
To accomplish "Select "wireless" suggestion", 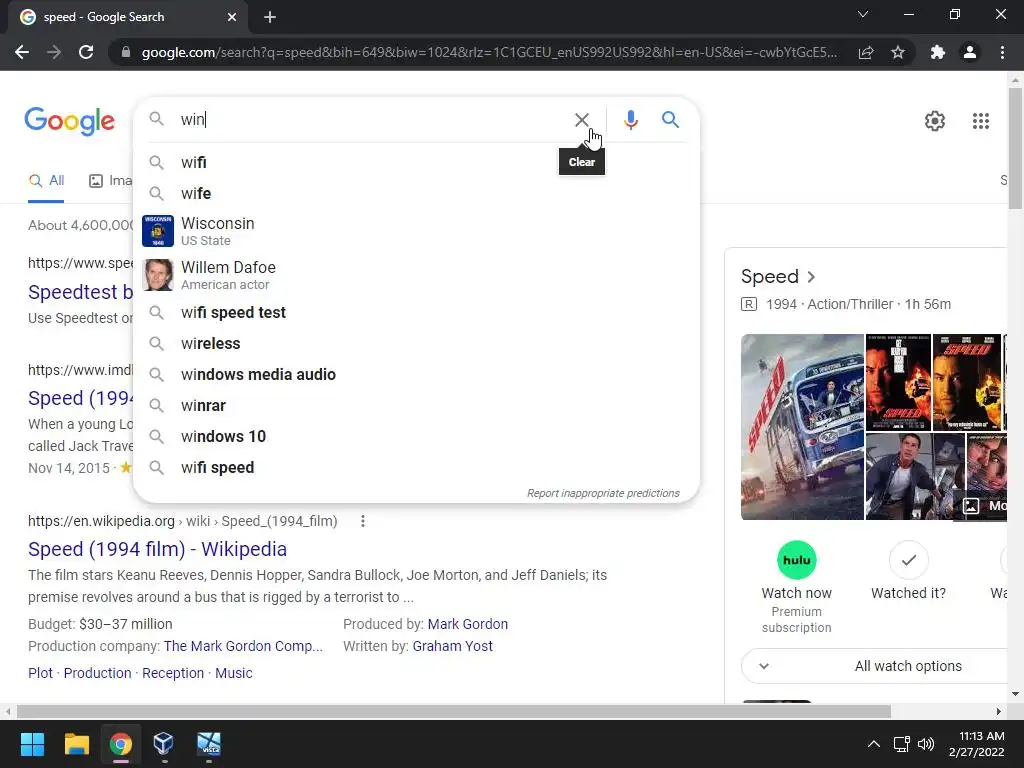I will [x=416, y=344].
